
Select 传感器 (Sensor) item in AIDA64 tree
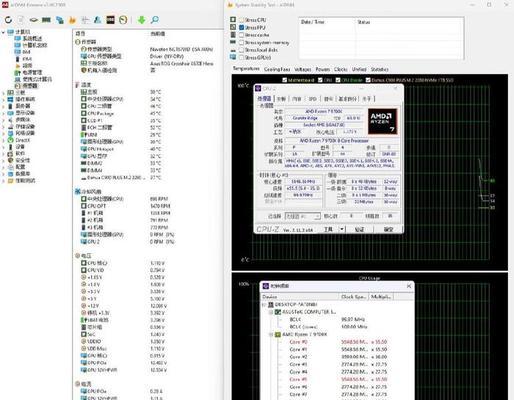coord(26,86)
